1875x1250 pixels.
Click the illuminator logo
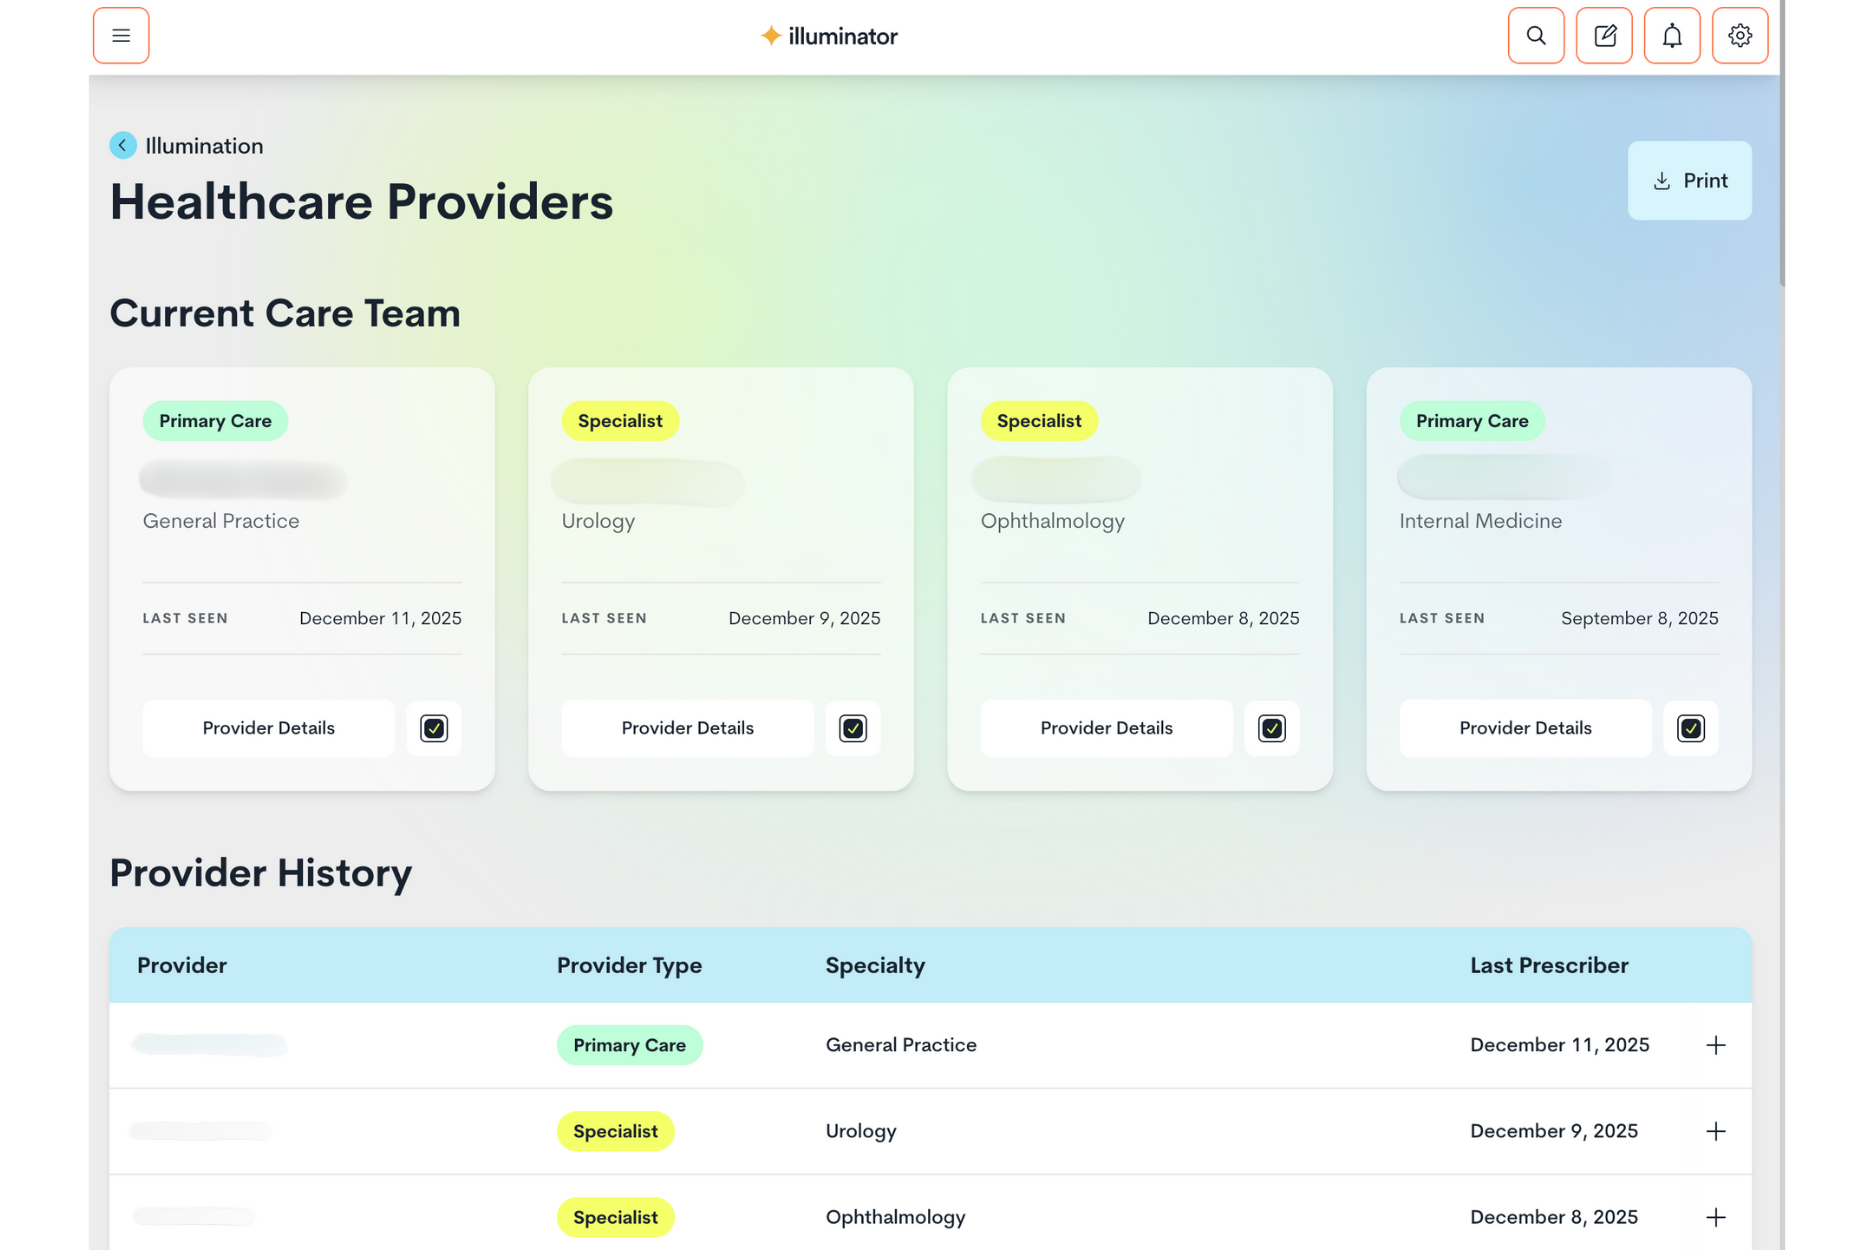click(x=829, y=37)
